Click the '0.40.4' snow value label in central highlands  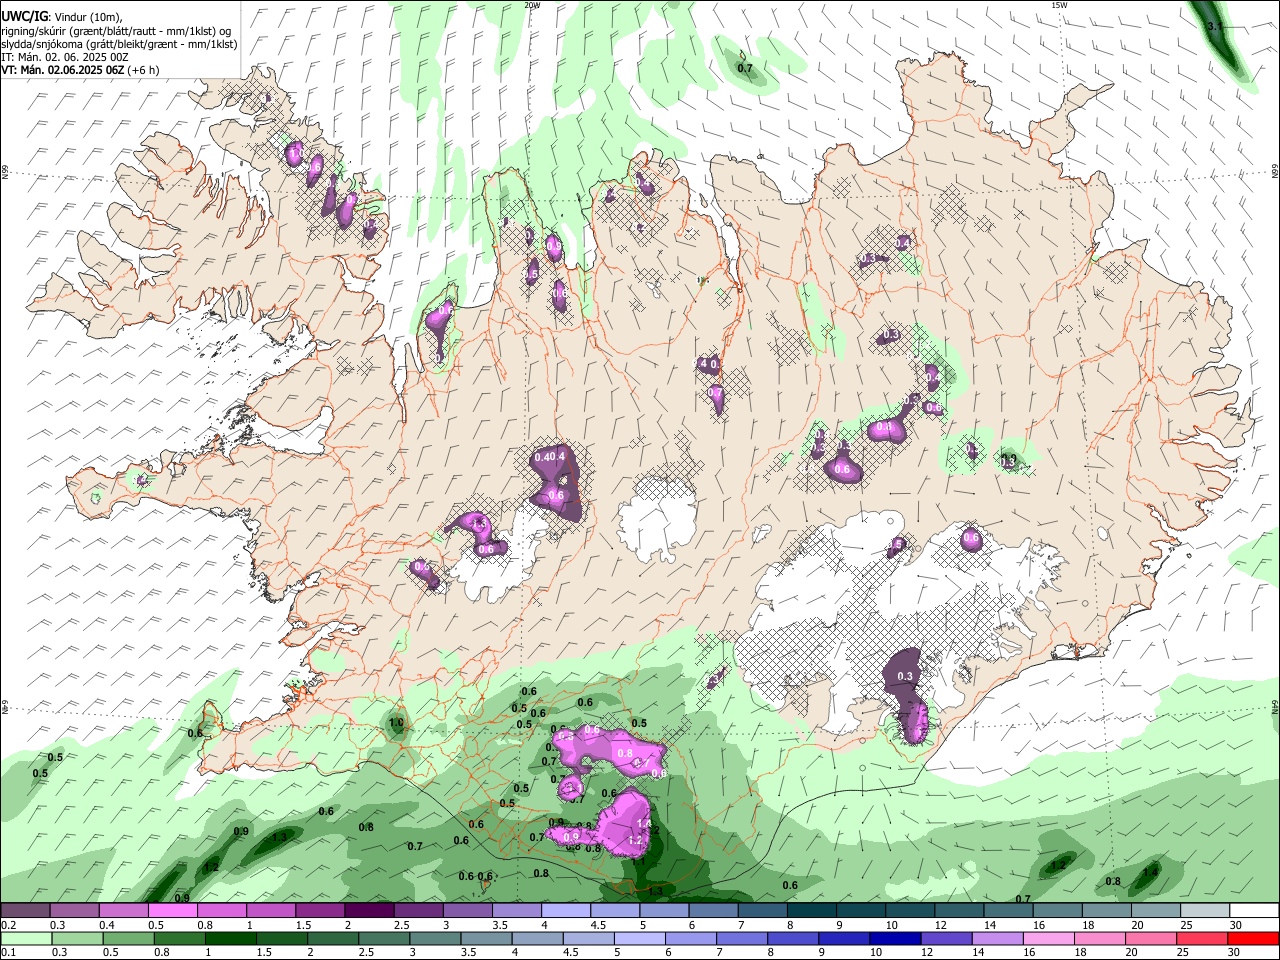click(550, 457)
